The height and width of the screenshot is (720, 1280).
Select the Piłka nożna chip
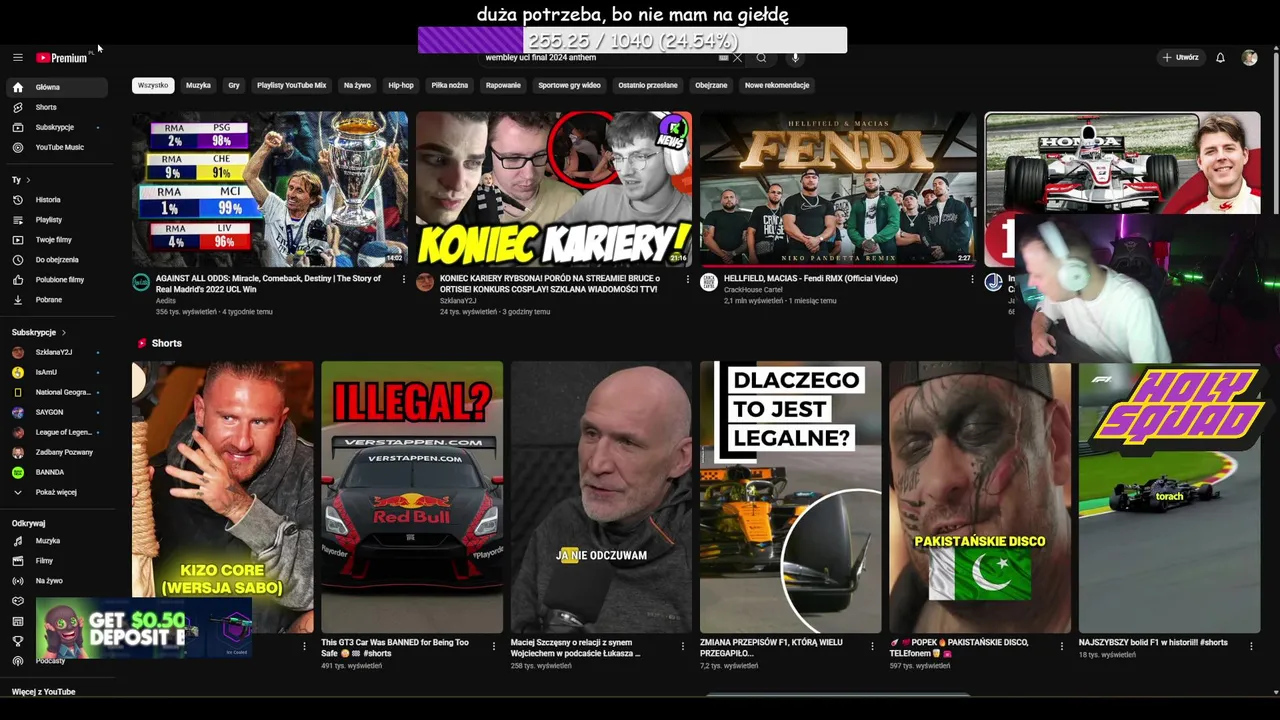click(450, 86)
